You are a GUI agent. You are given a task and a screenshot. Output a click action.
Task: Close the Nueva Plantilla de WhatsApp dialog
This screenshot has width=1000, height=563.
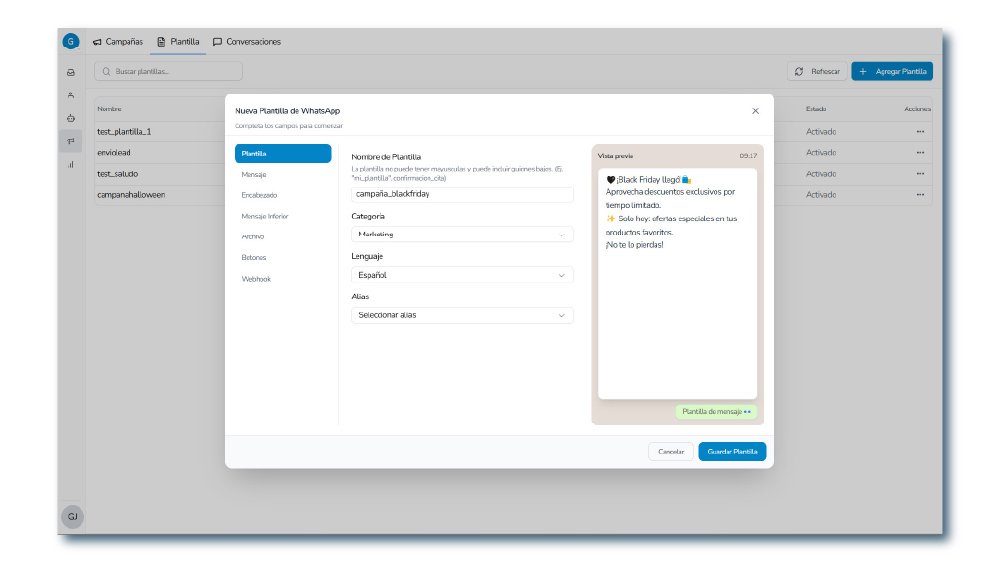(755, 111)
